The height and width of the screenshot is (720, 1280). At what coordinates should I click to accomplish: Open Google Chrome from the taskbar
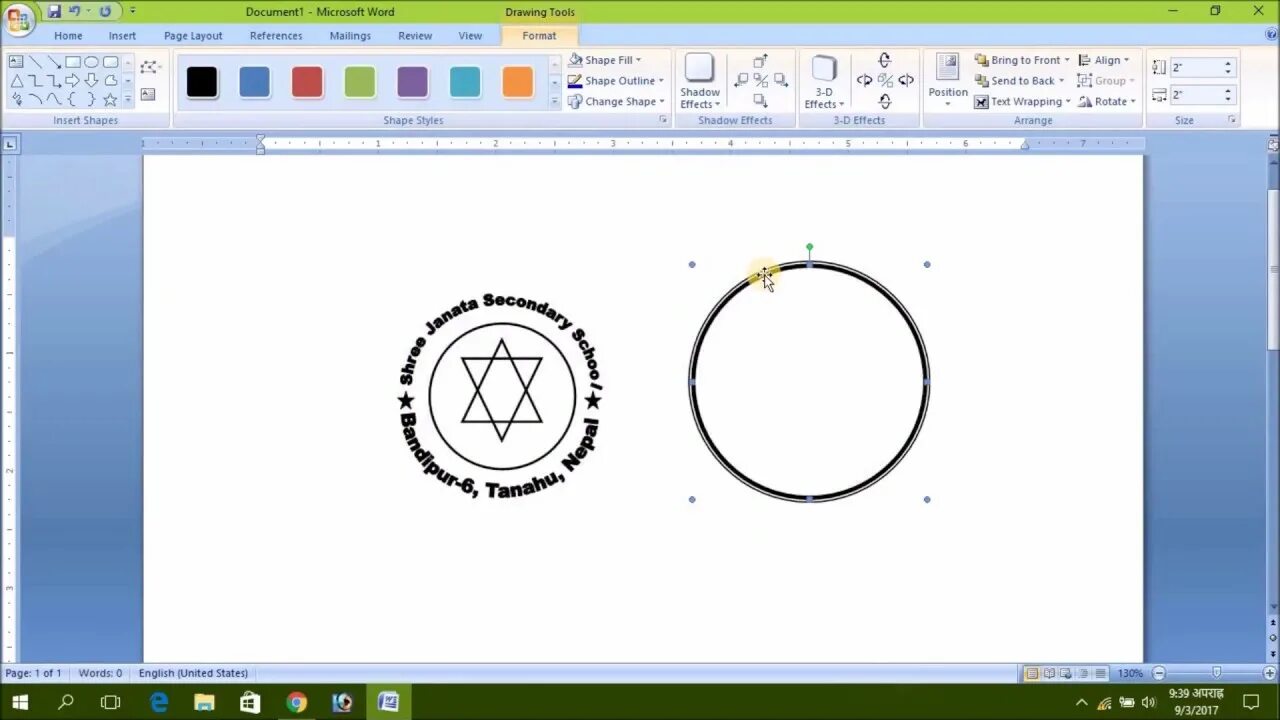point(296,702)
